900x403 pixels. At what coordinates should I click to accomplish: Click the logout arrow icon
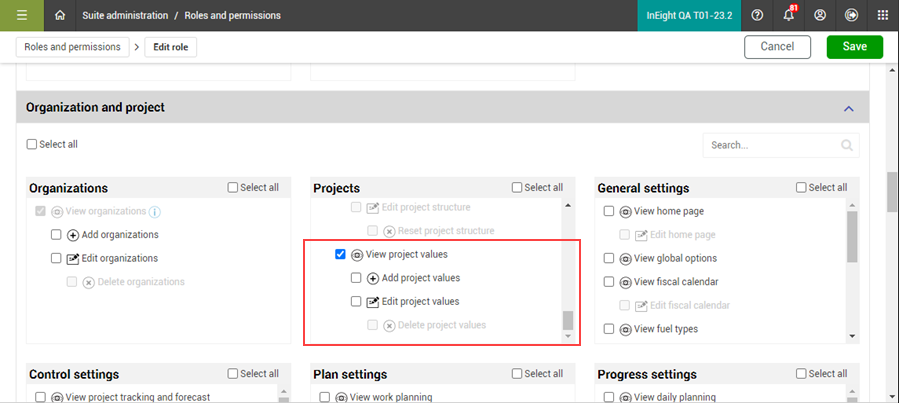tap(851, 16)
